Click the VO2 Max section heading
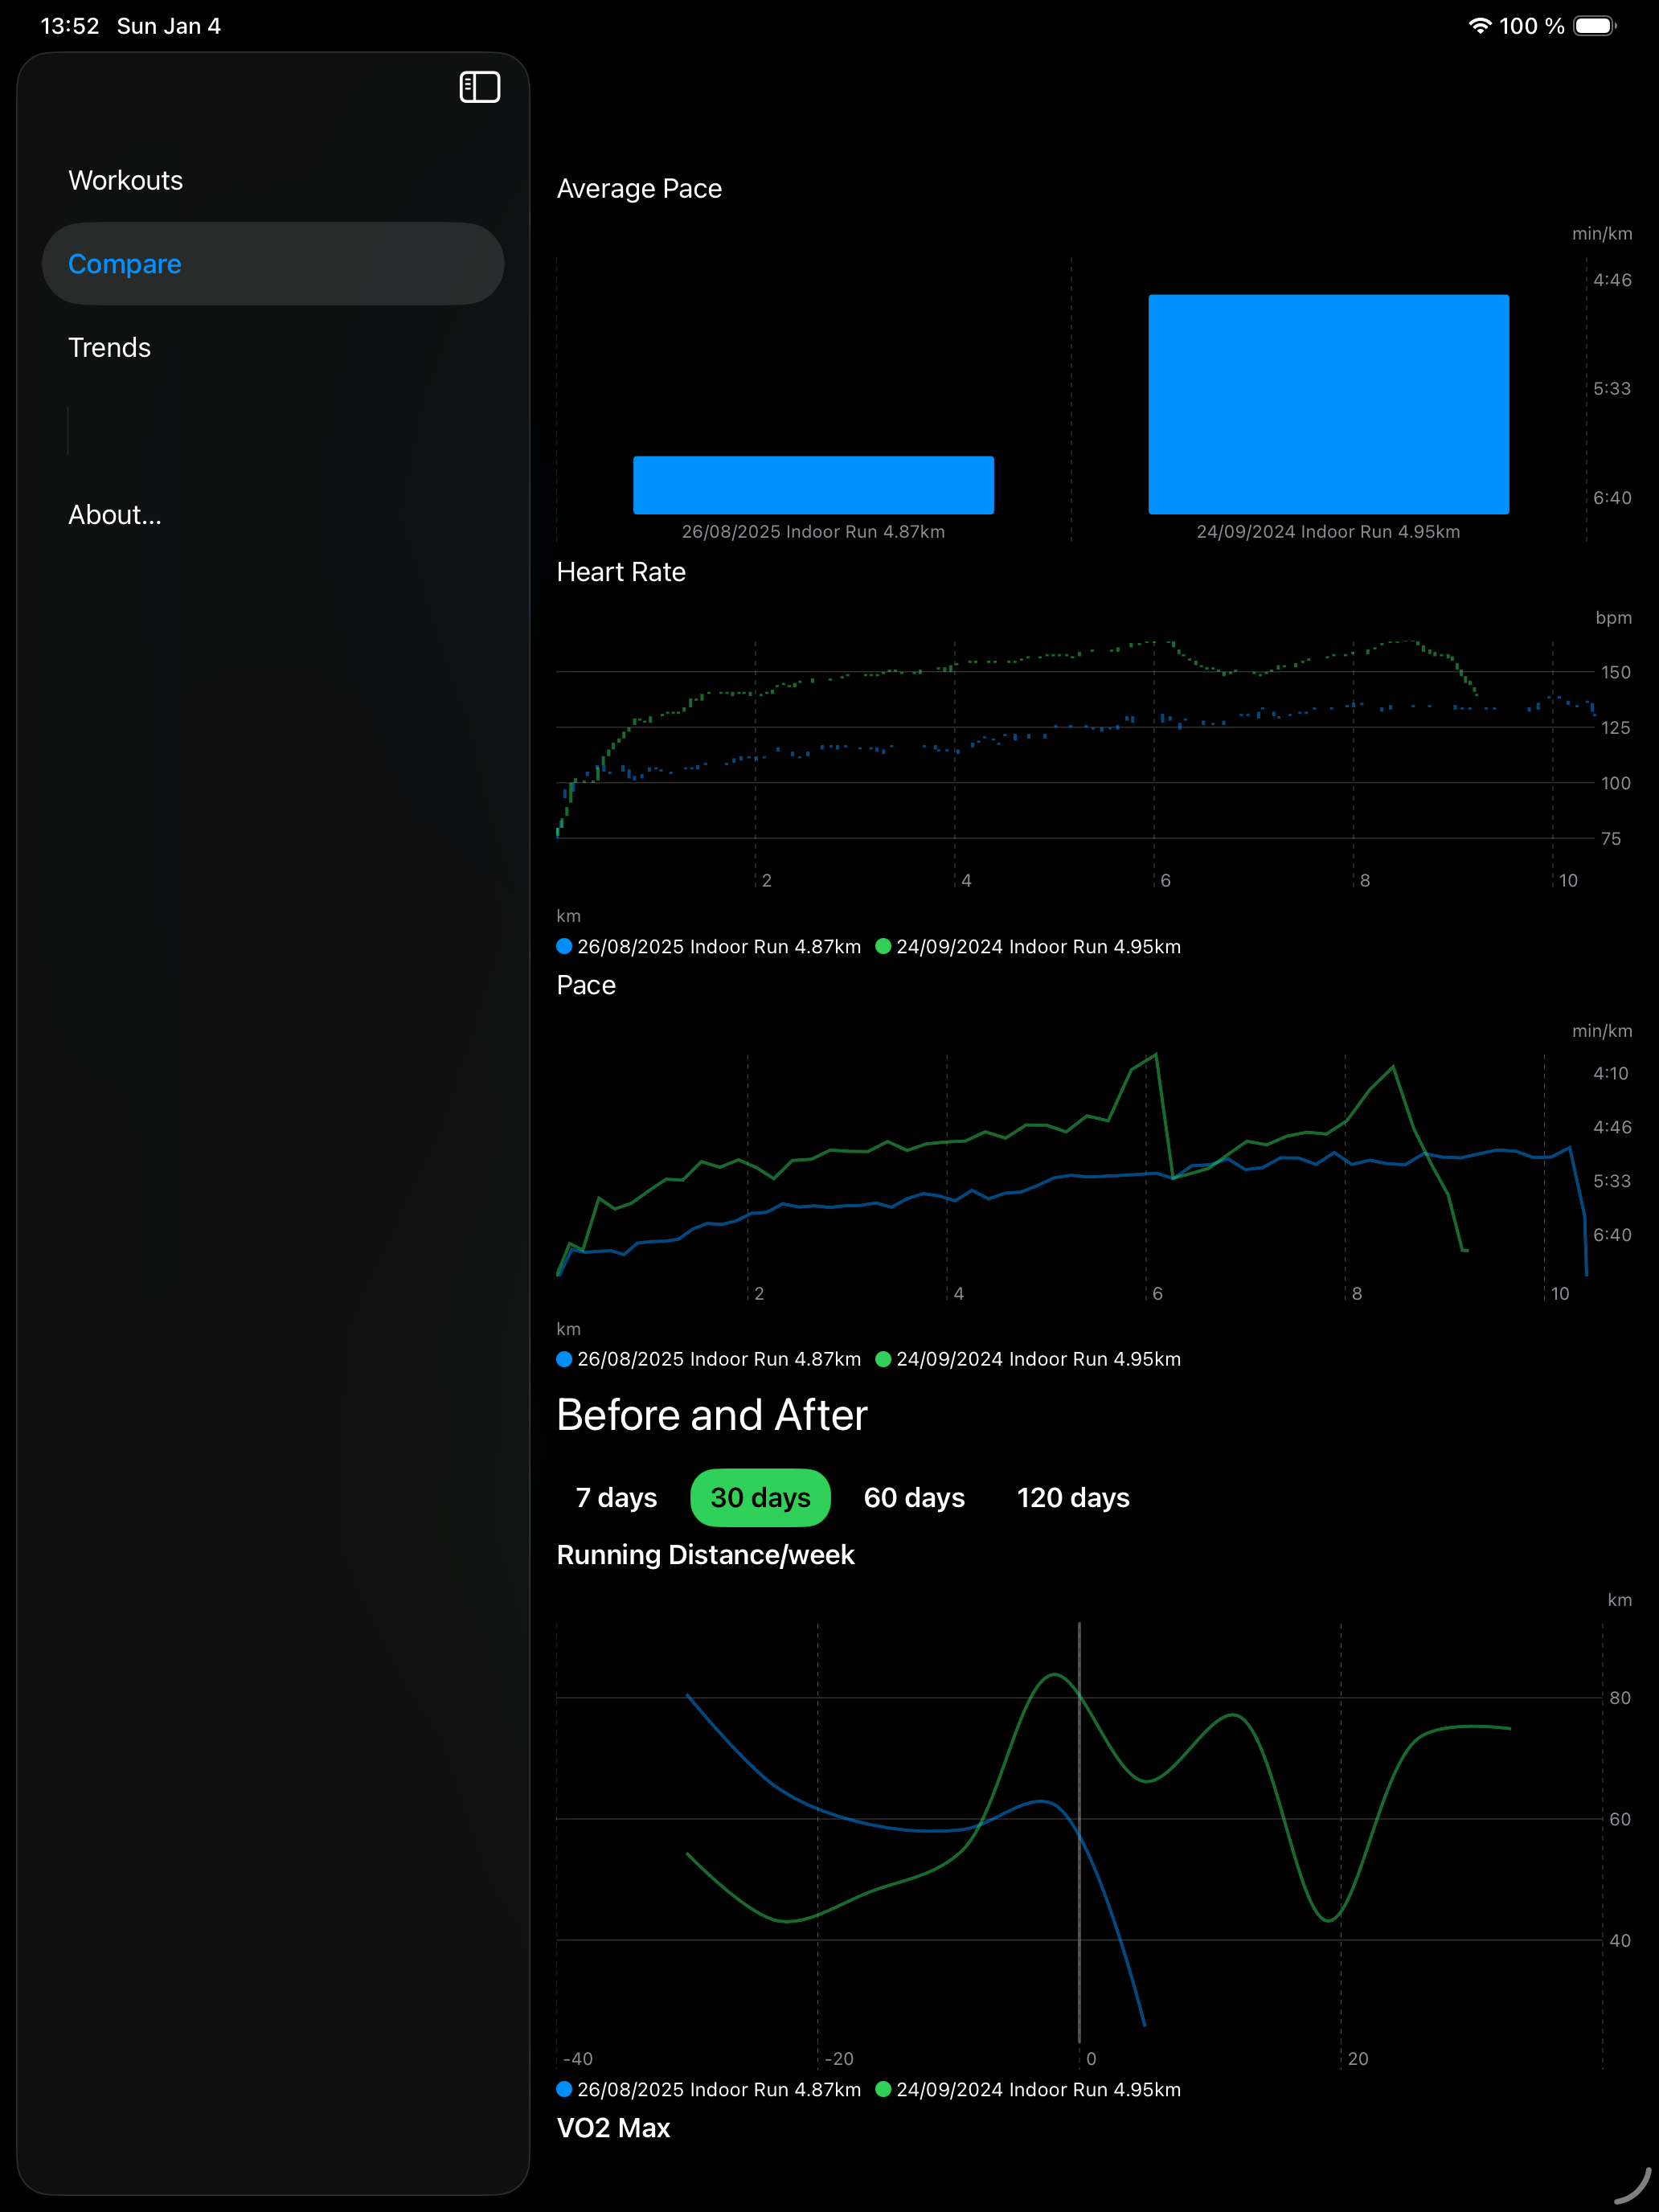Screen dimensions: 1659x2212 pyautogui.click(x=613, y=2128)
